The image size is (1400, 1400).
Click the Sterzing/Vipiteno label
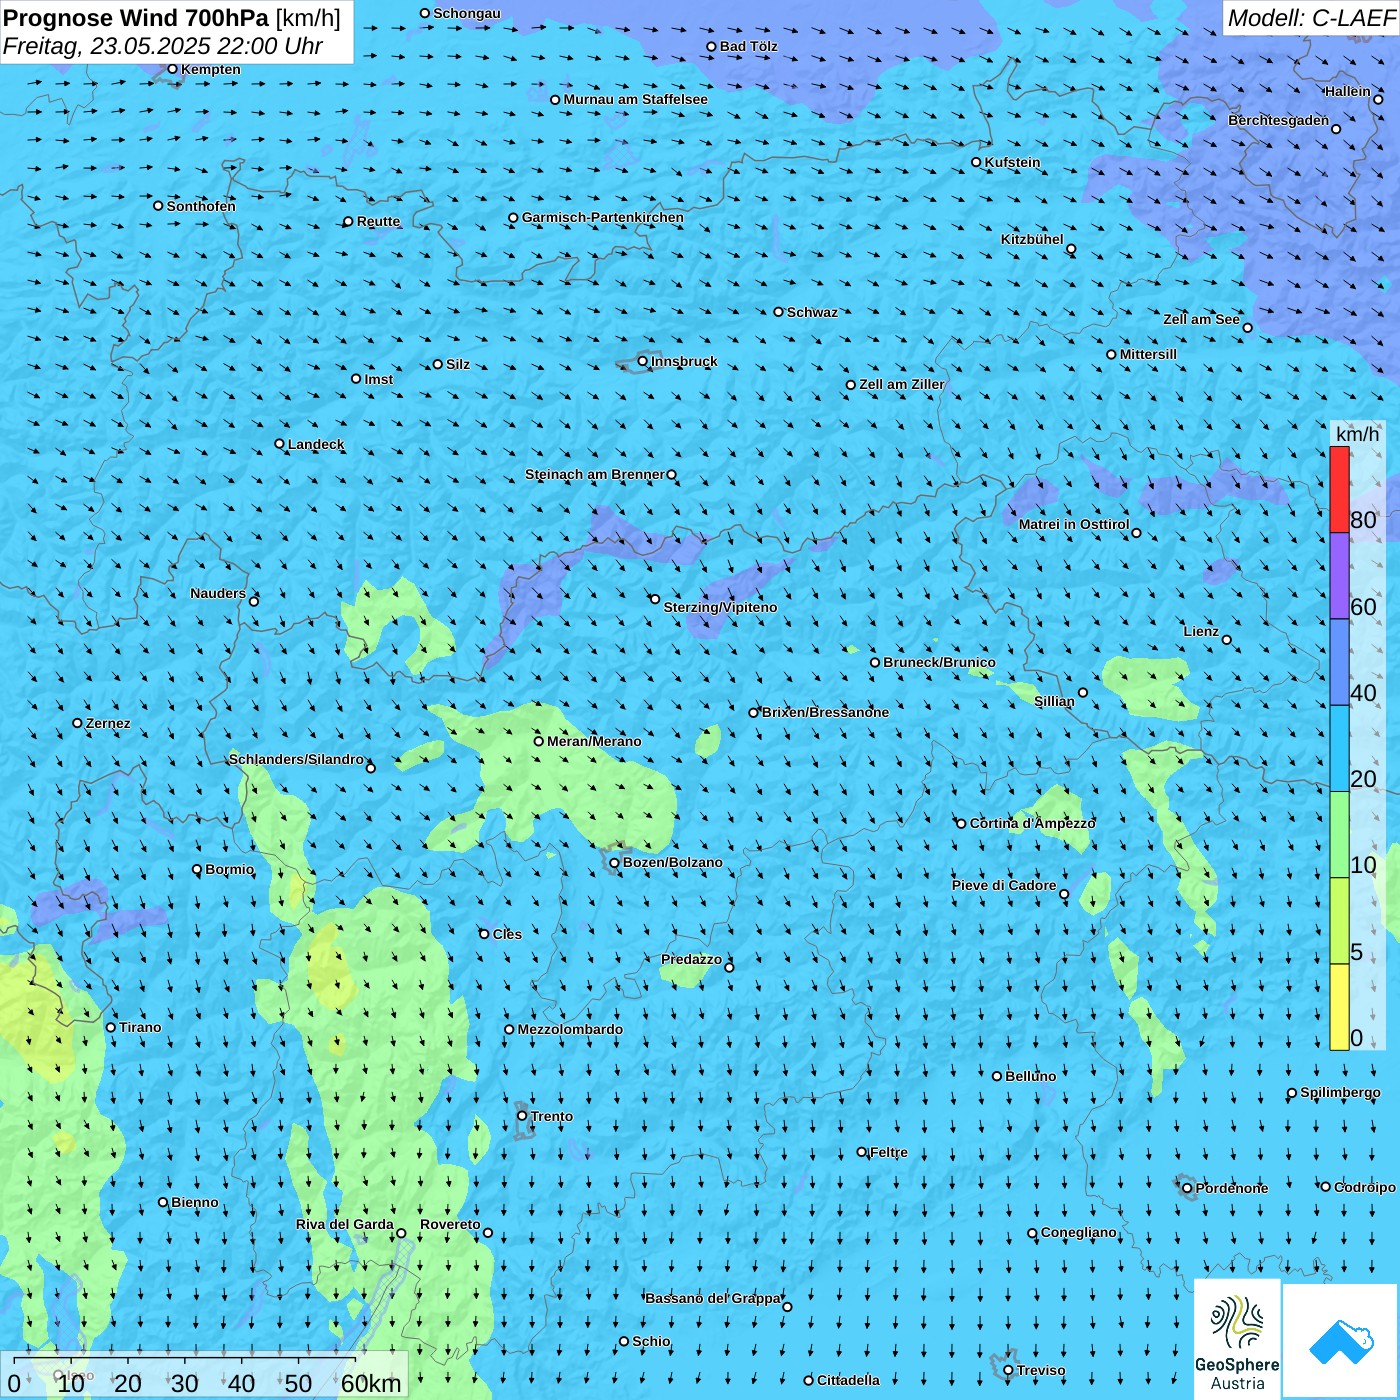[720, 607]
